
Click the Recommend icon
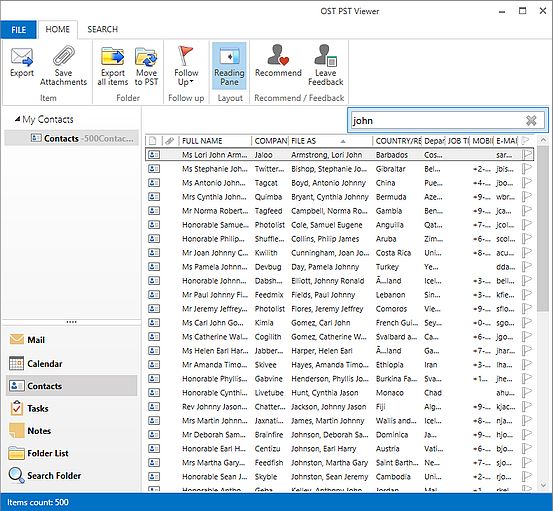[x=278, y=55]
